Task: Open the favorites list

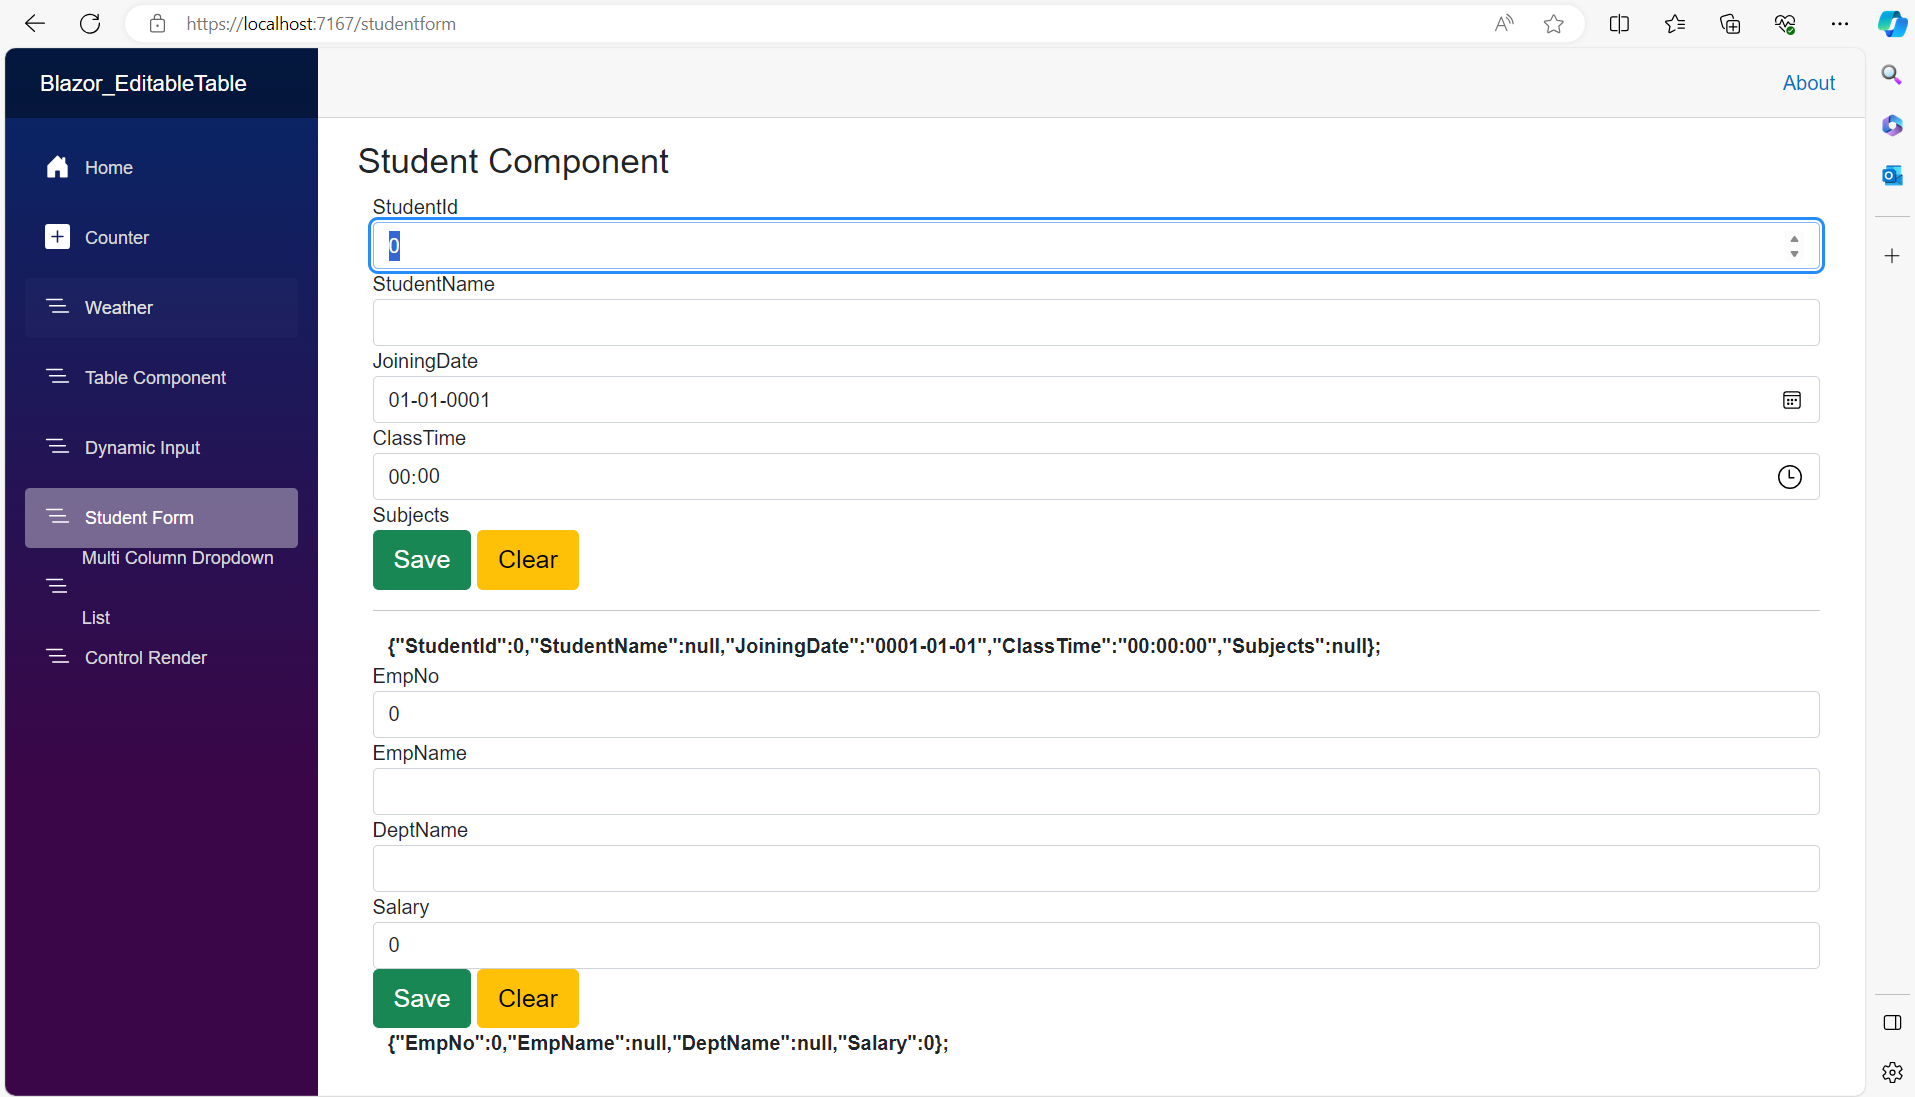Action: 1675,24
